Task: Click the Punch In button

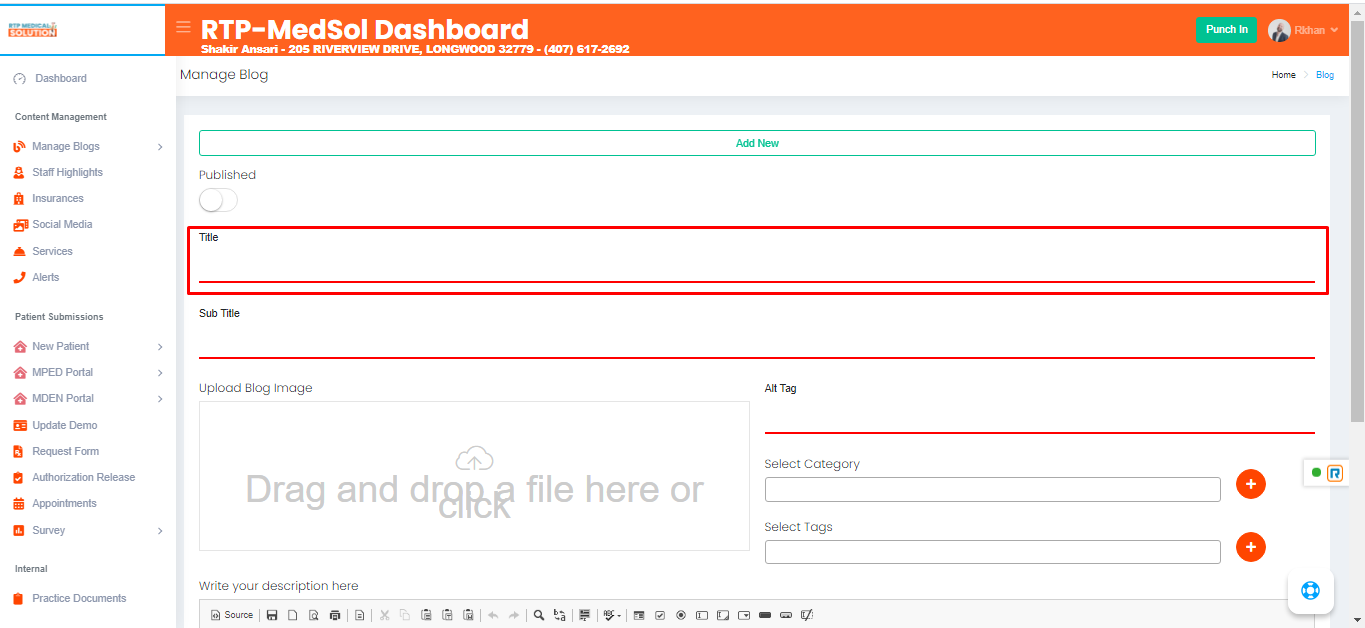Action: tap(1226, 30)
